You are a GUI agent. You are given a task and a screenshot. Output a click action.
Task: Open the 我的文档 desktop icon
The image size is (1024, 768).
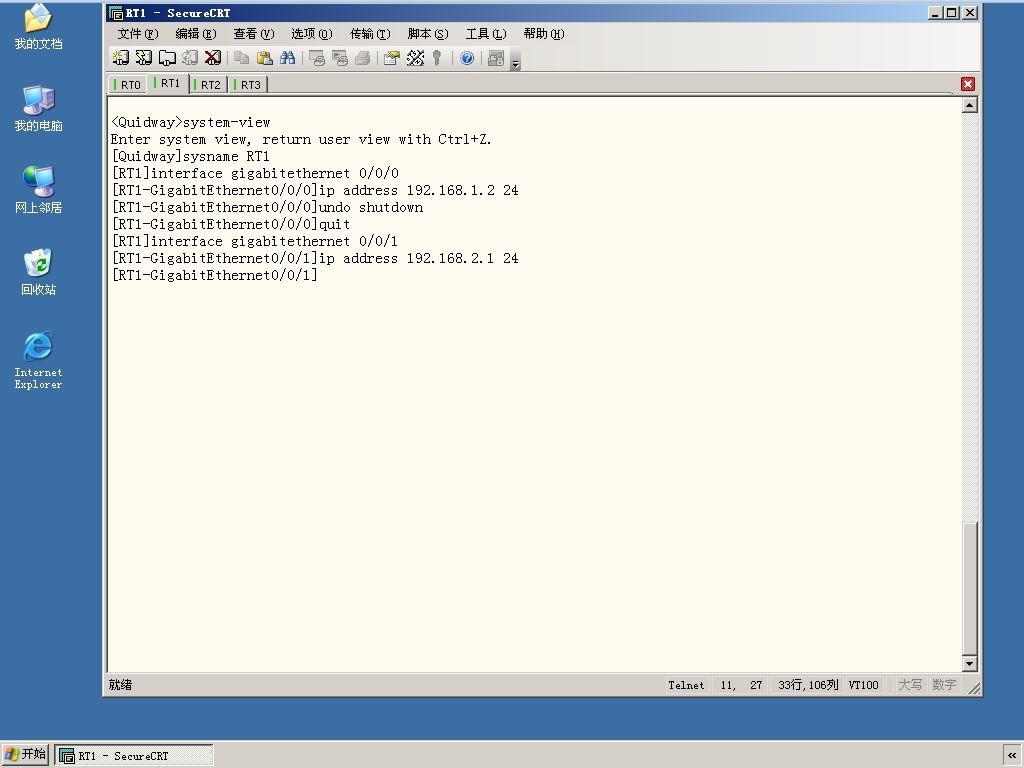[x=39, y=26]
